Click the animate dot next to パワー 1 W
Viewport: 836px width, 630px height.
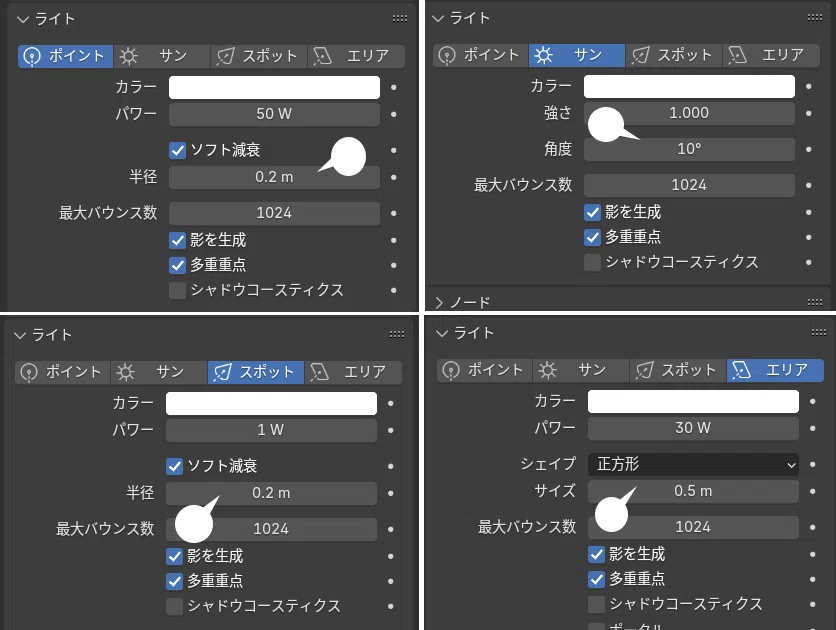(x=391, y=430)
